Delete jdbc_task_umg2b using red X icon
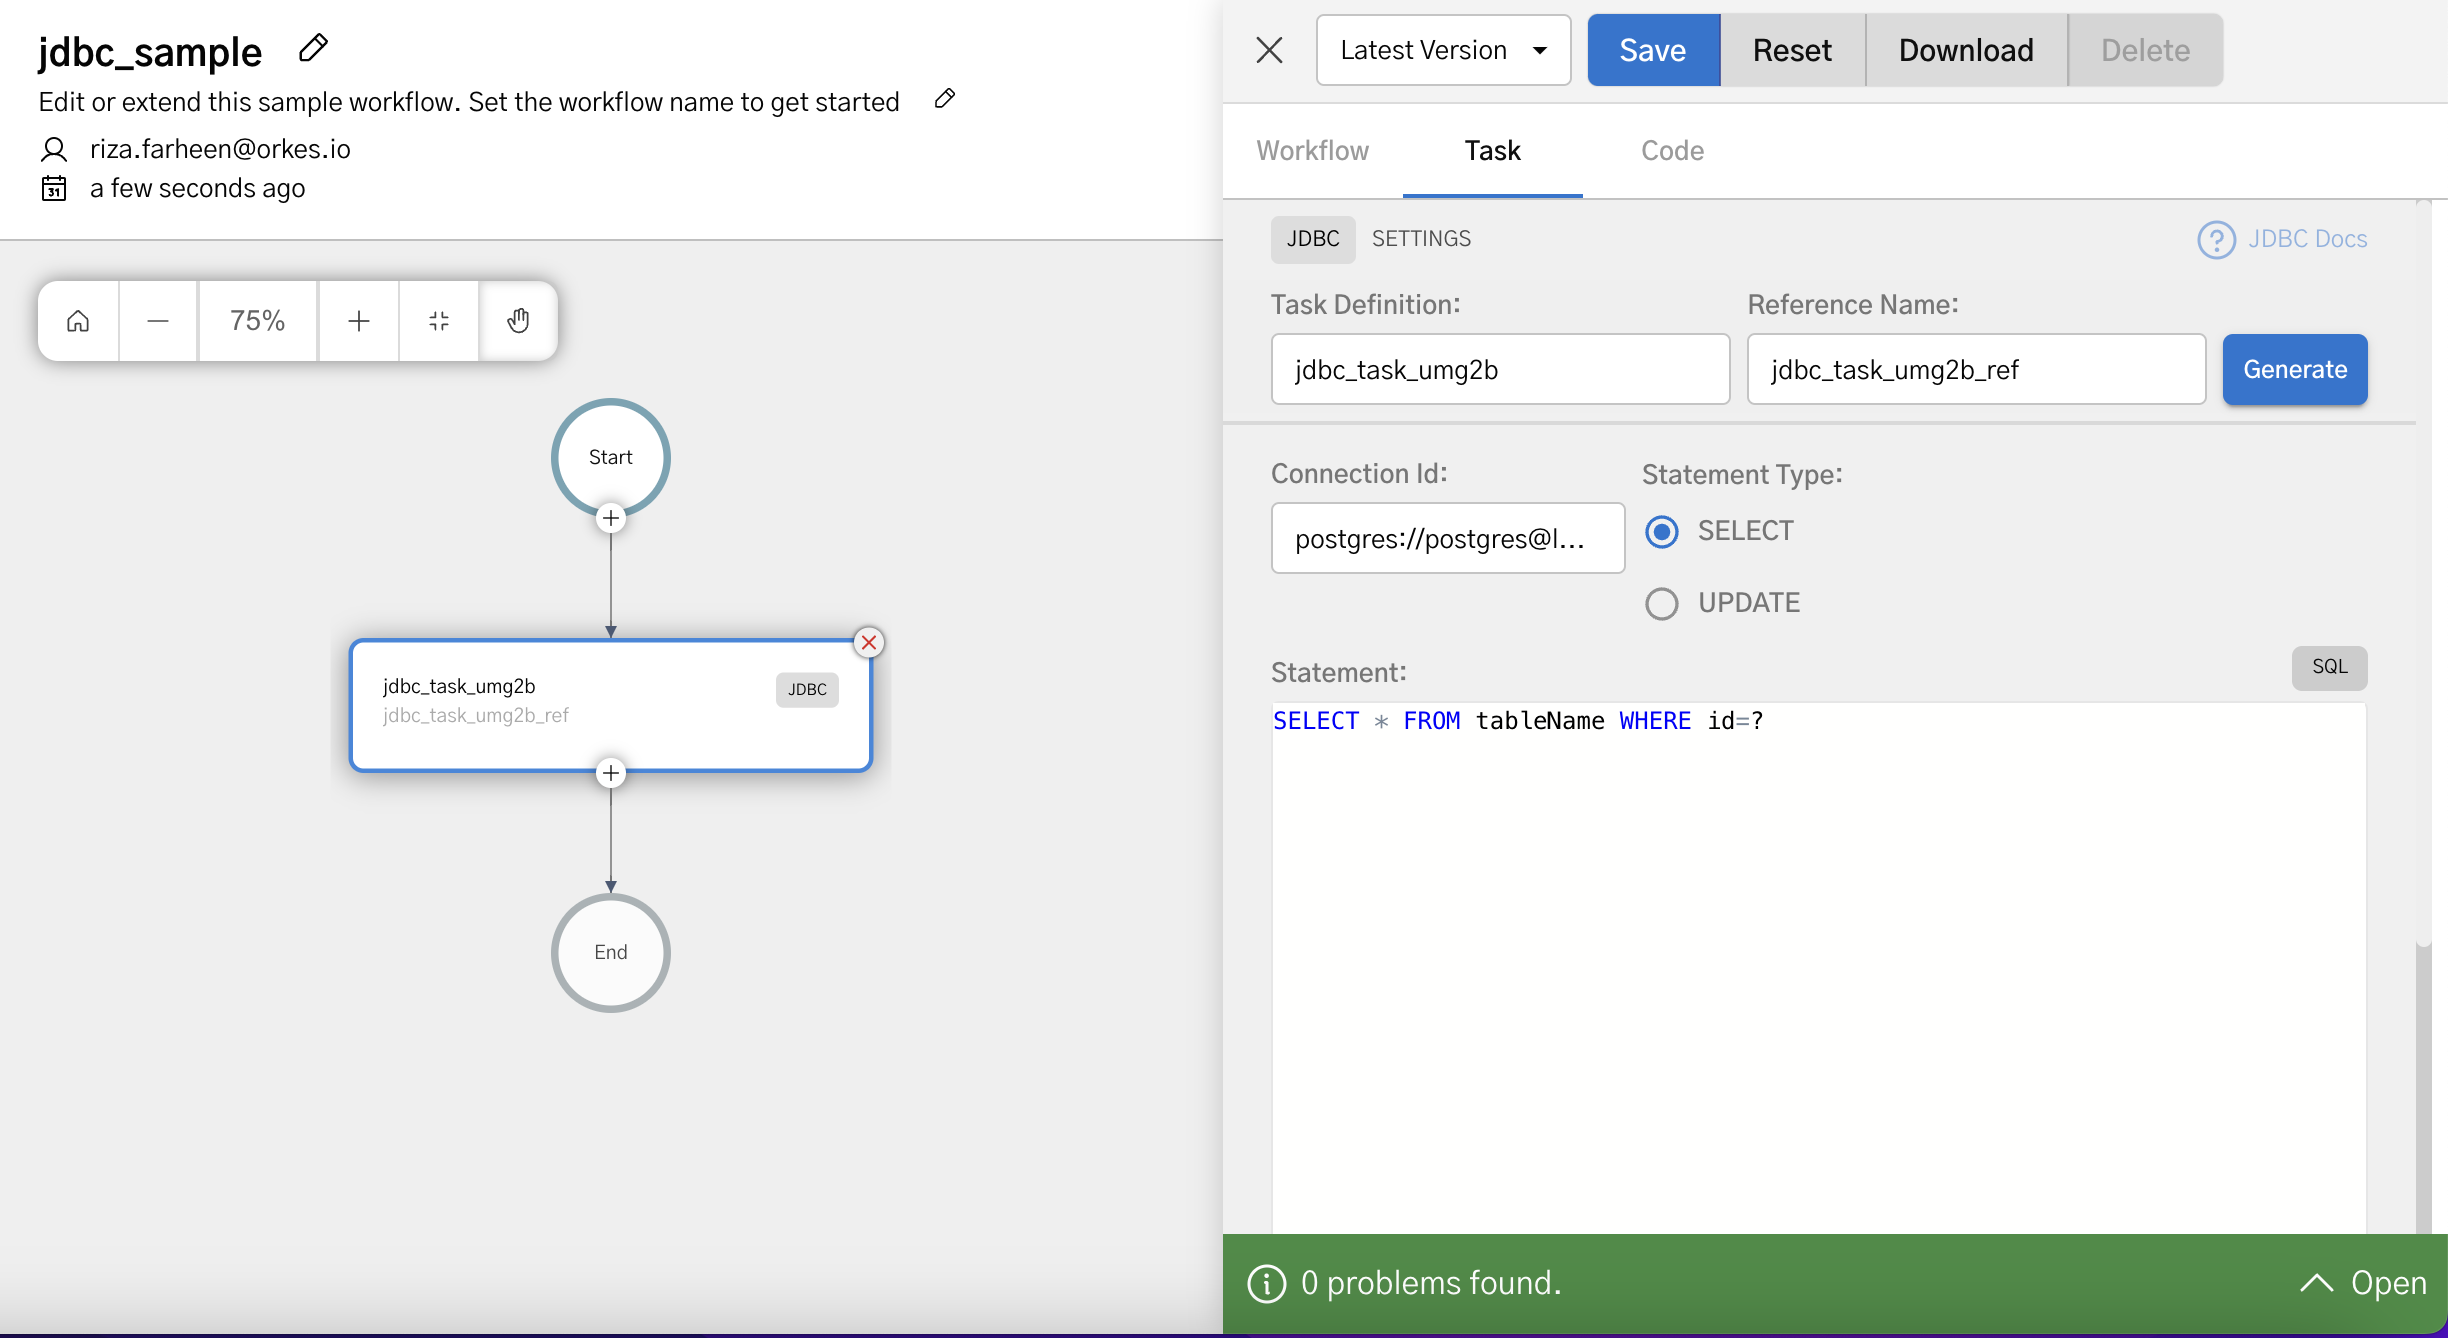Viewport: 2448px width, 1338px height. point(868,642)
